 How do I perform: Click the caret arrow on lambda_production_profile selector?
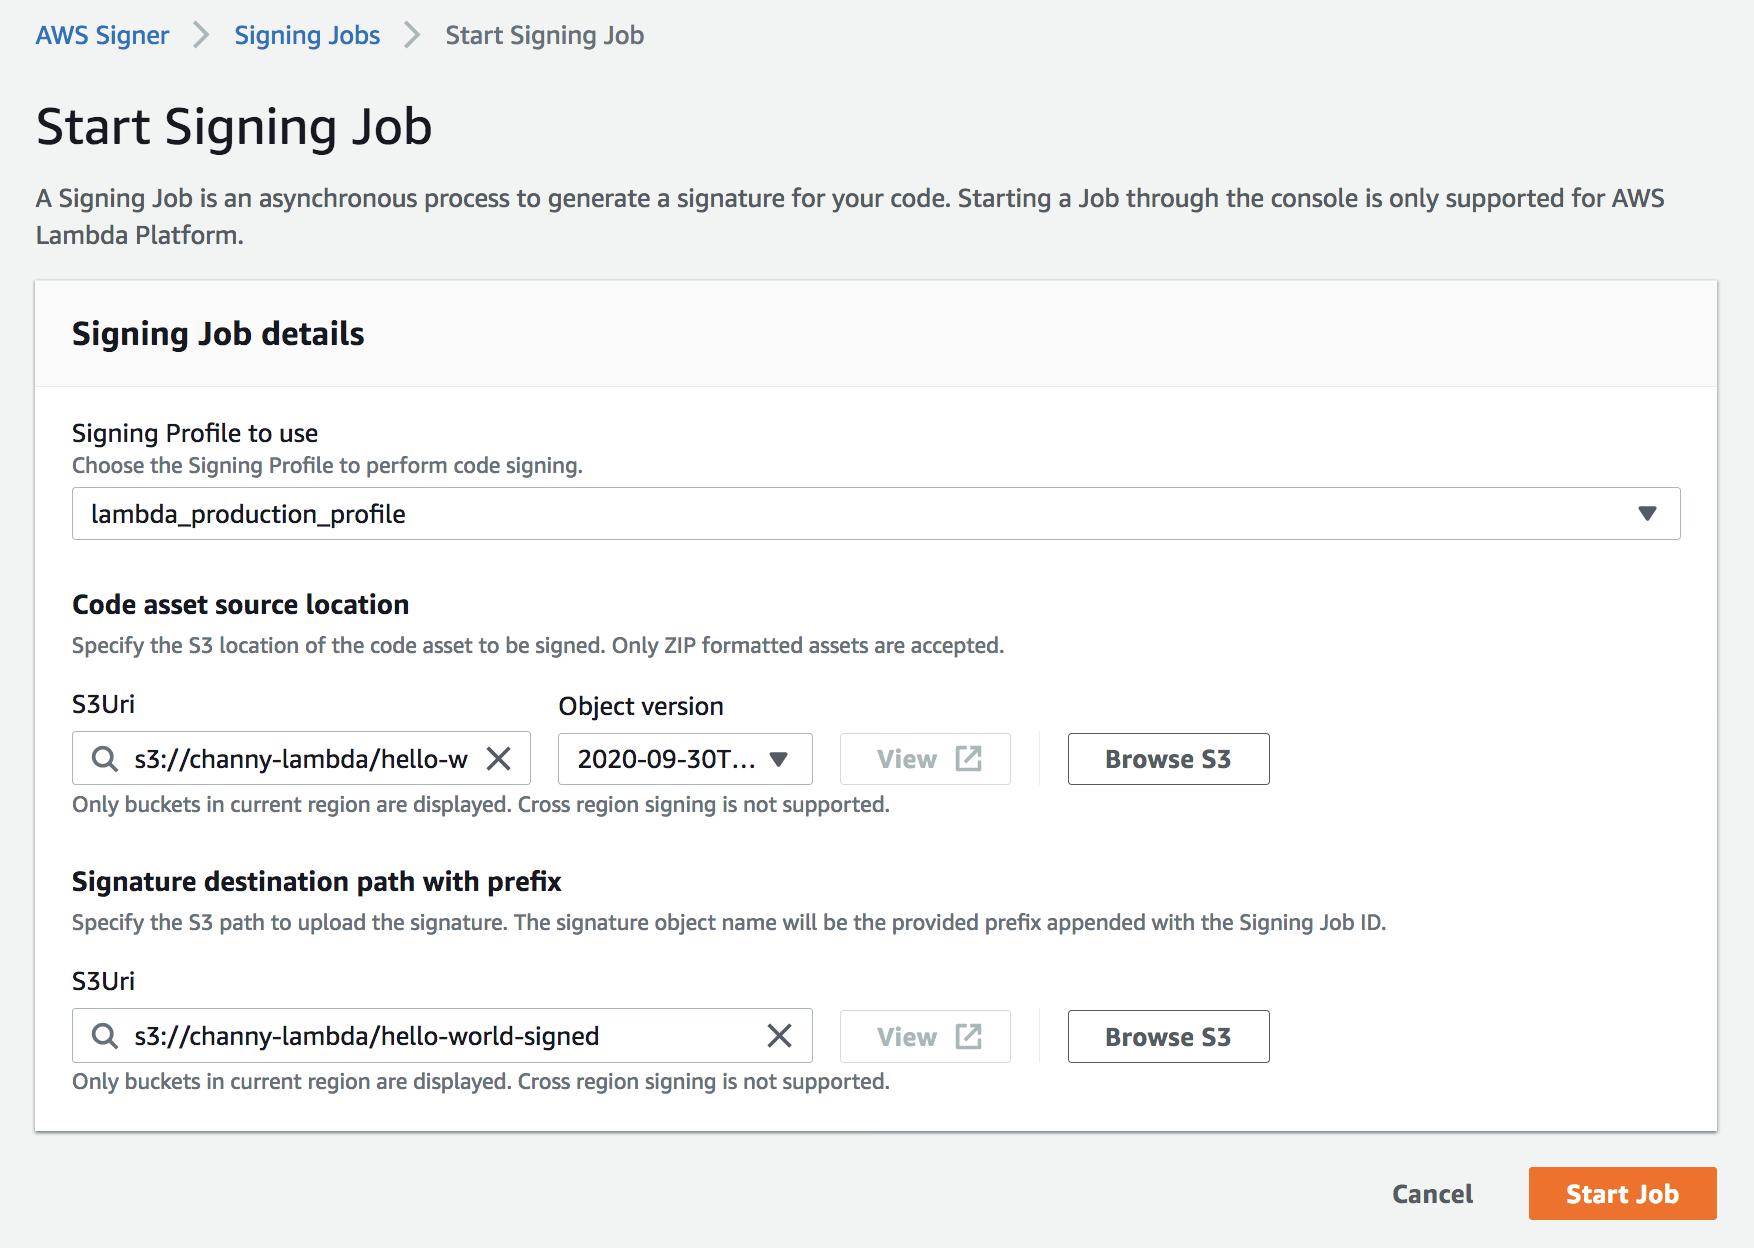(x=1647, y=514)
